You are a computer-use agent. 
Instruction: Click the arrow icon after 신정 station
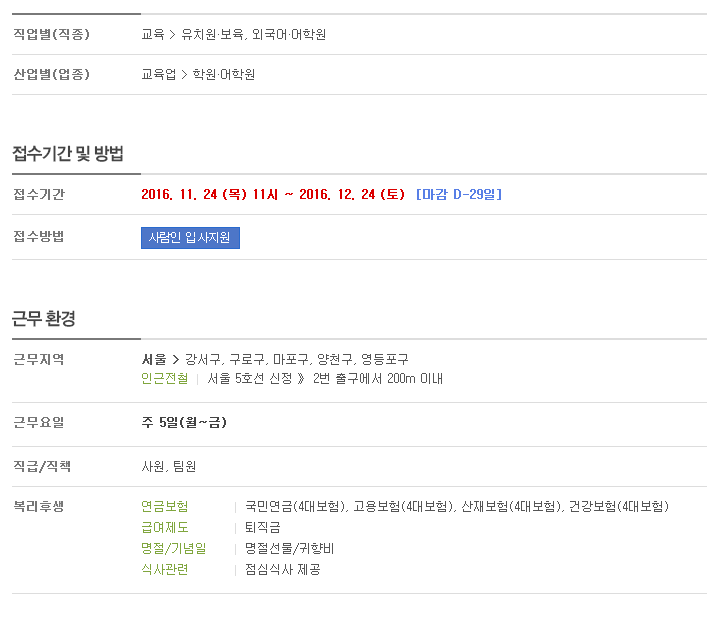[x=301, y=379]
